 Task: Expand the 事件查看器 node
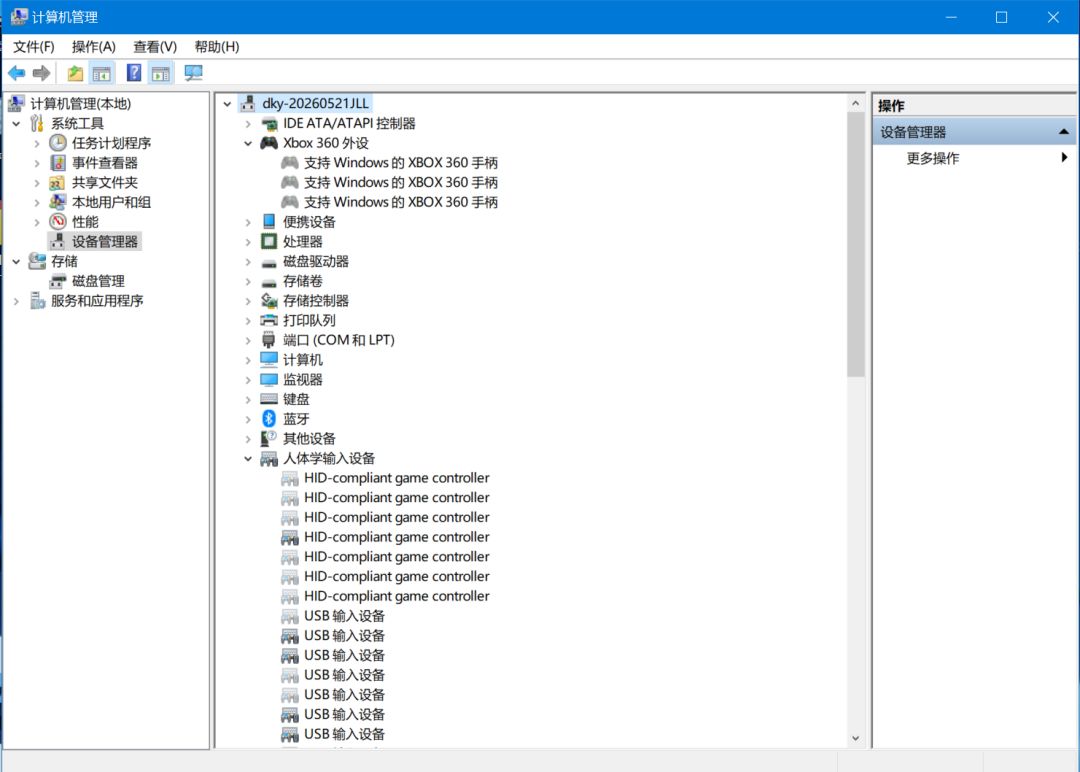click(x=37, y=163)
